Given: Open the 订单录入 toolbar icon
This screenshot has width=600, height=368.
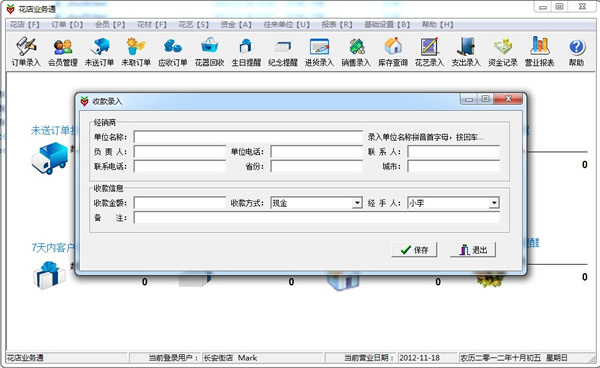Looking at the screenshot, I should [x=26, y=52].
